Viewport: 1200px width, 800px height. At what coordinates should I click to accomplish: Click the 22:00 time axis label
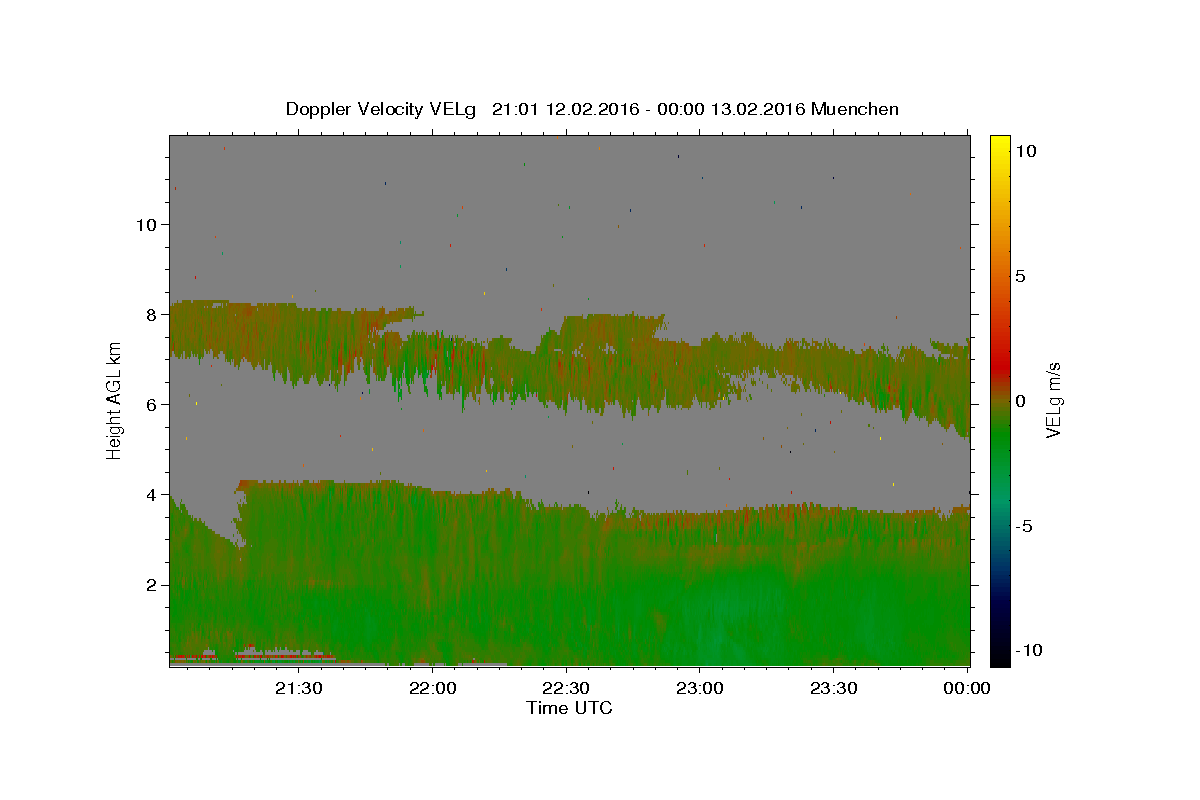pyautogui.click(x=433, y=688)
